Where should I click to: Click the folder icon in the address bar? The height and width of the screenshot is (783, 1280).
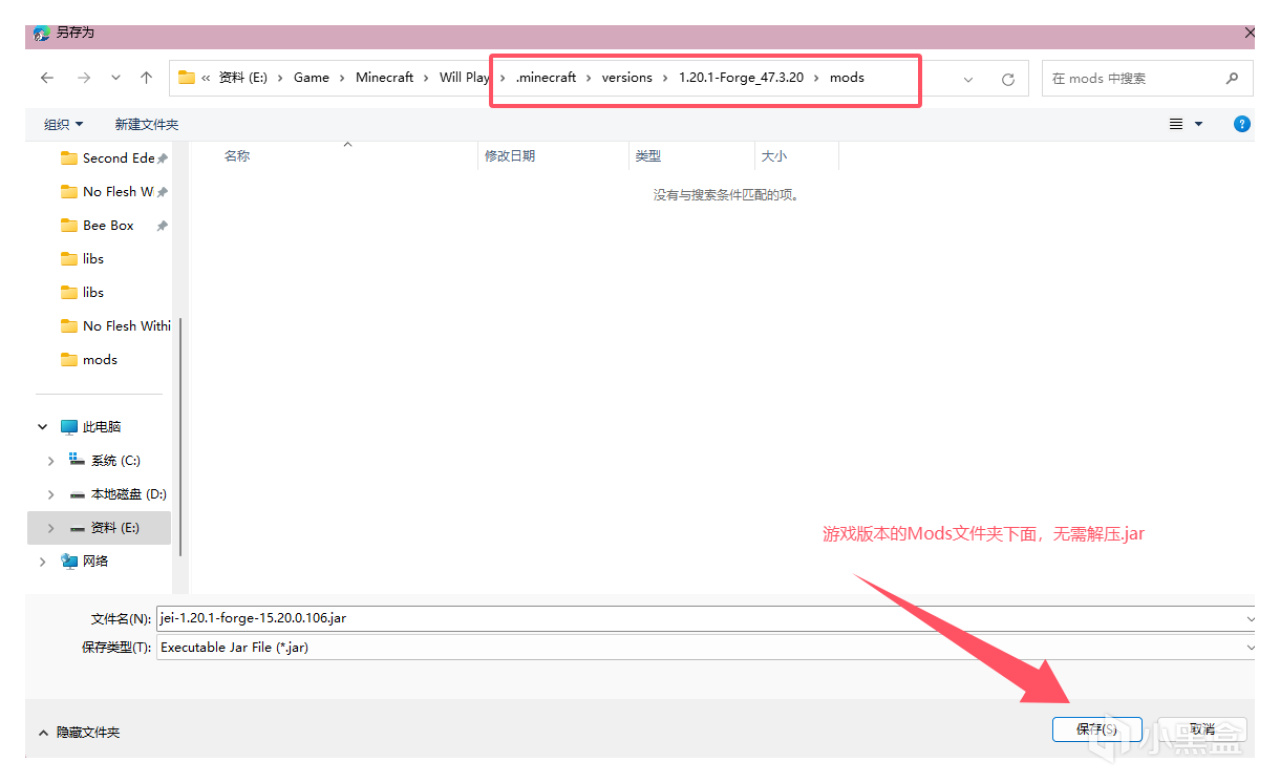[x=187, y=77]
